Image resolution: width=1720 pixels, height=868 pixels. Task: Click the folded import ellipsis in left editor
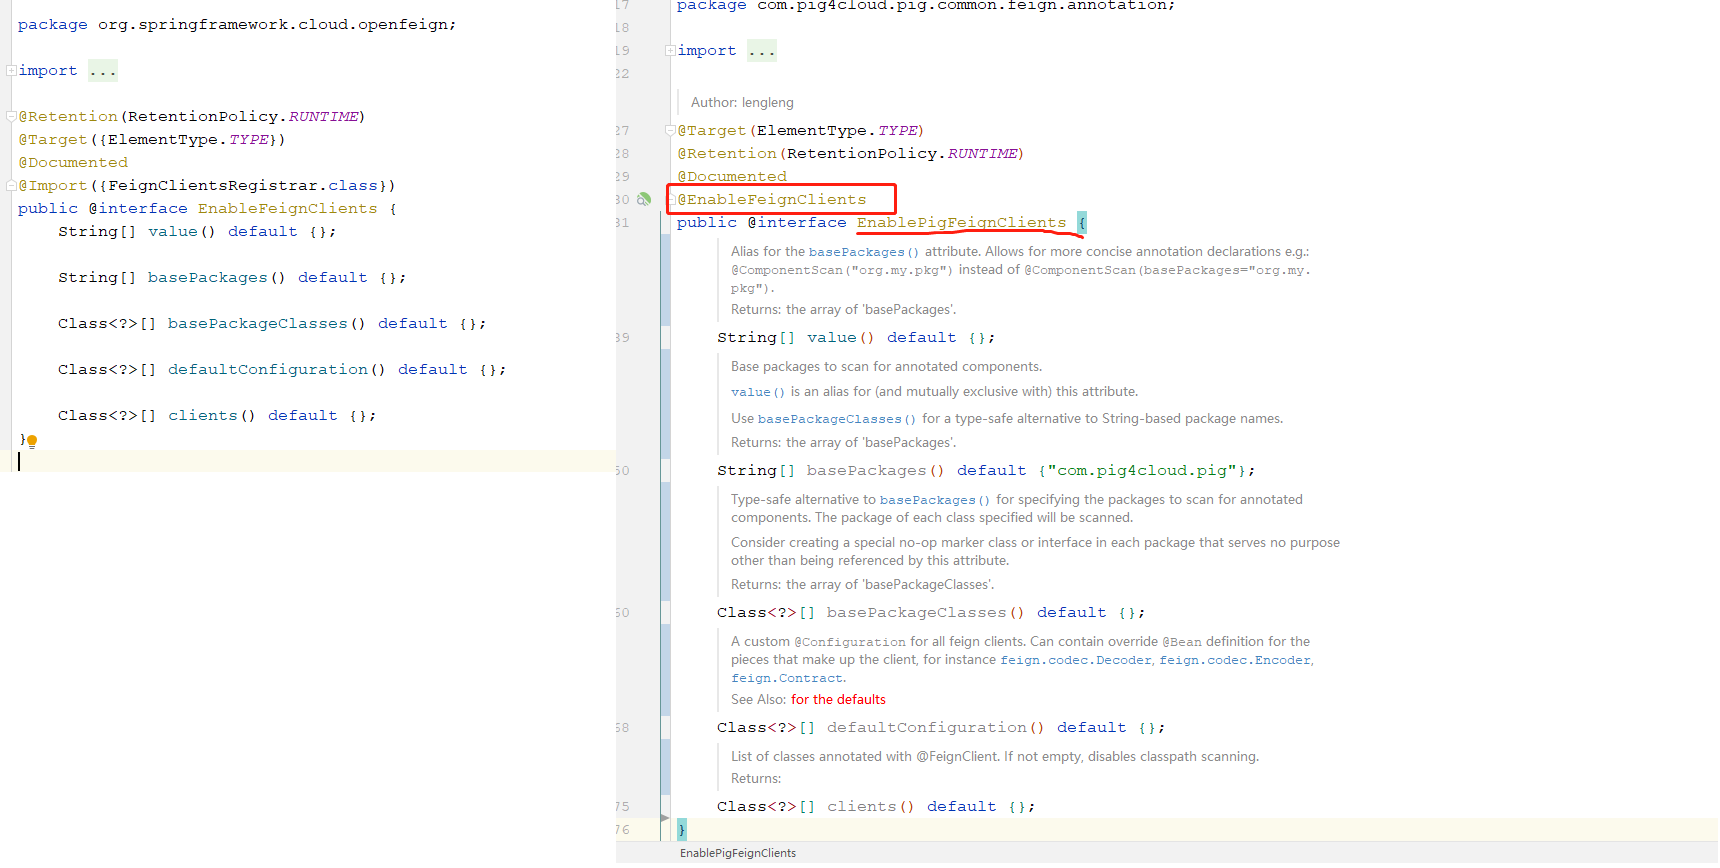tap(103, 71)
